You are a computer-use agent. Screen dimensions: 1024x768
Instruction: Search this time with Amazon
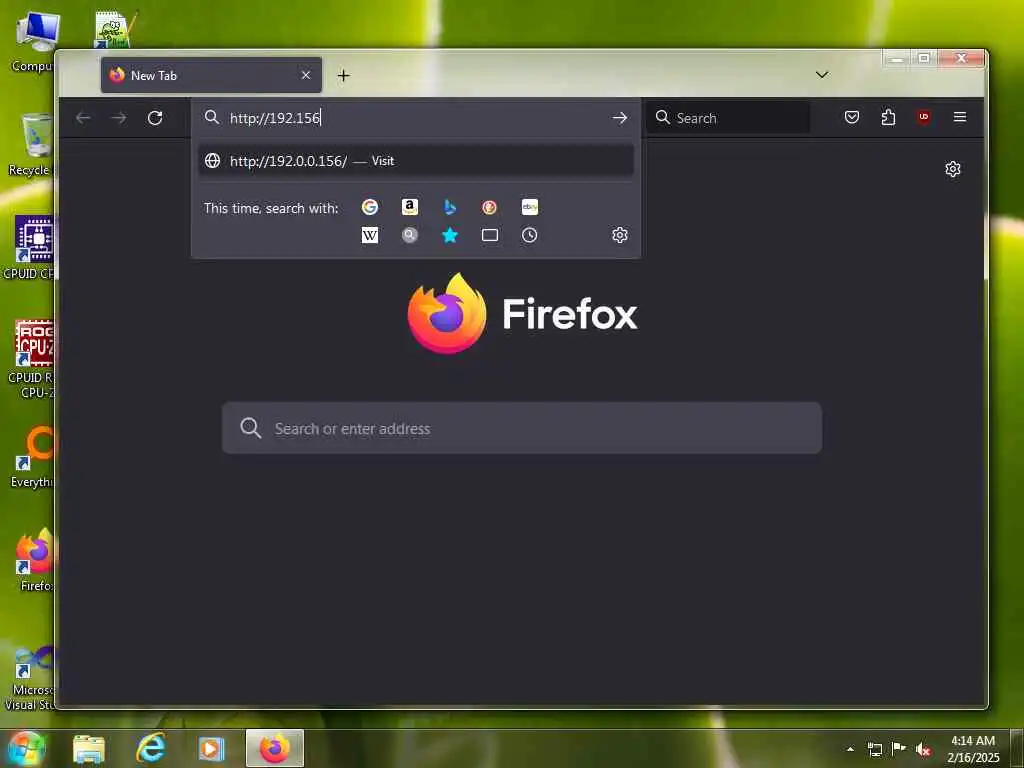click(x=409, y=207)
